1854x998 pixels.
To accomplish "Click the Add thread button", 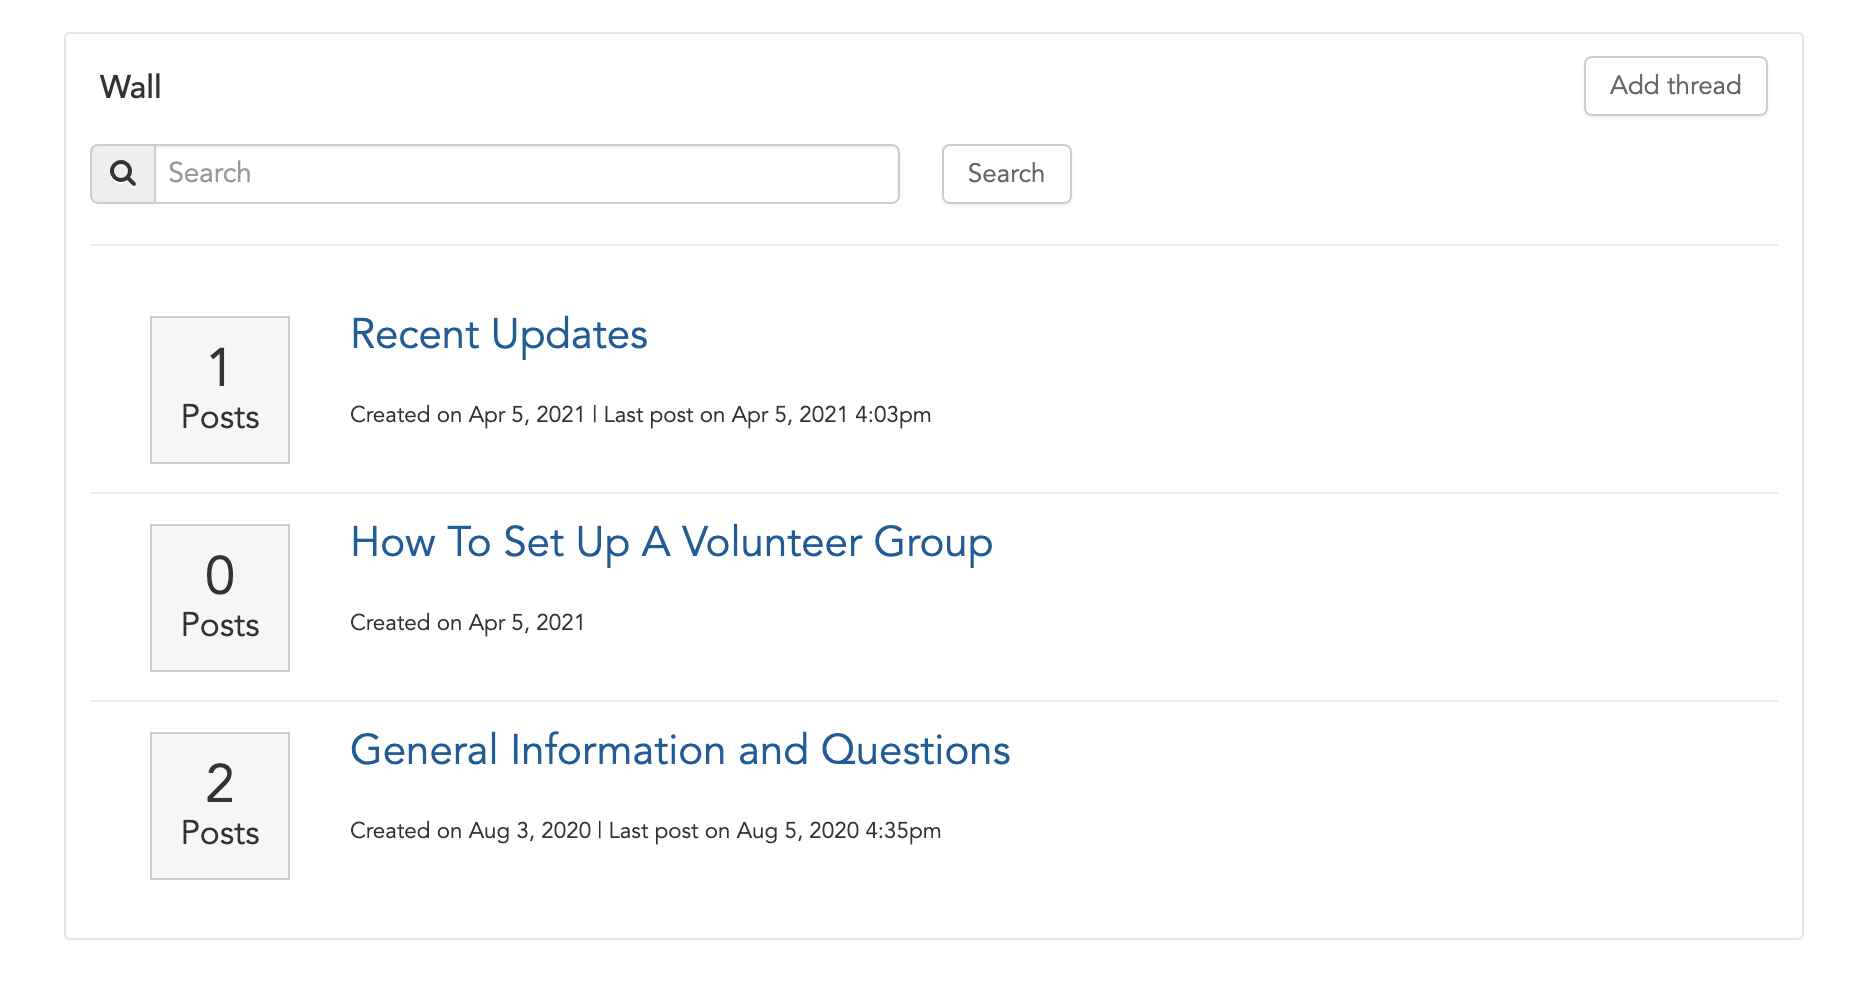I will [x=1675, y=86].
